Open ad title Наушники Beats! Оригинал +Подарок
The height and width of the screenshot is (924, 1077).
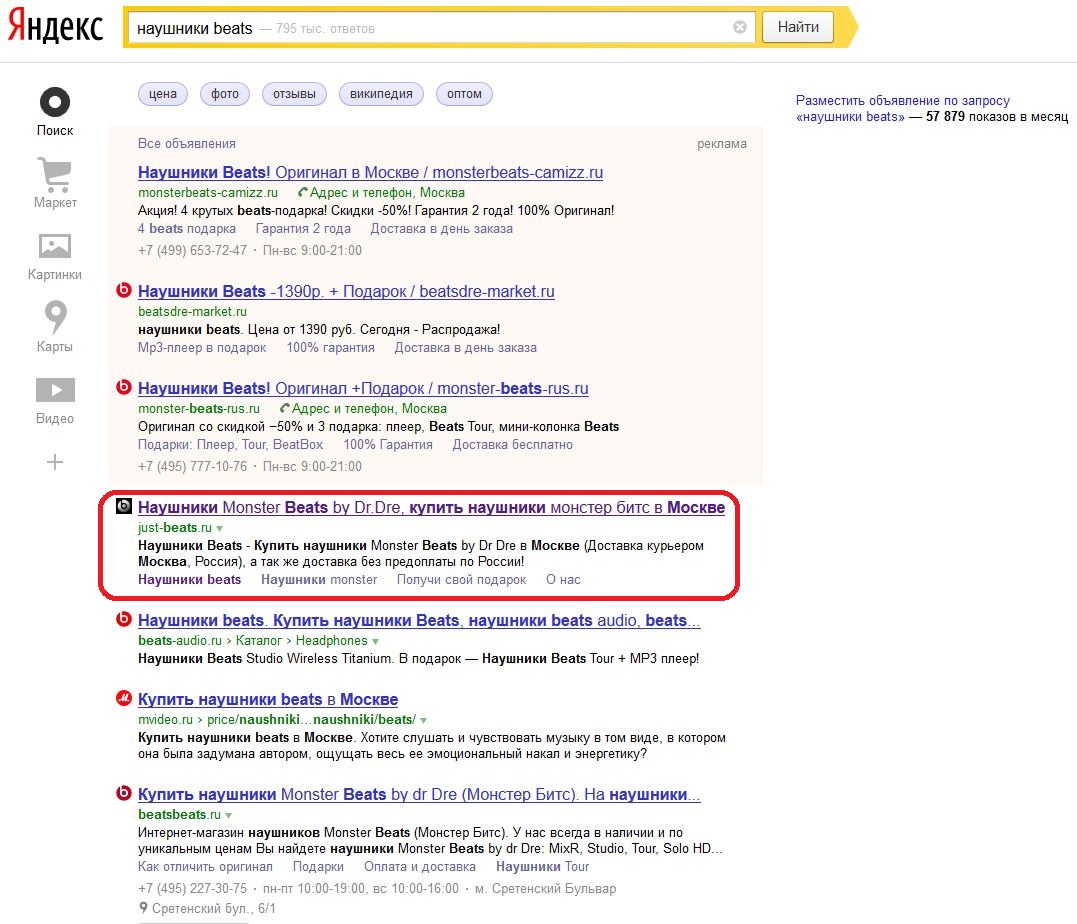pyautogui.click(x=363, y=388)
